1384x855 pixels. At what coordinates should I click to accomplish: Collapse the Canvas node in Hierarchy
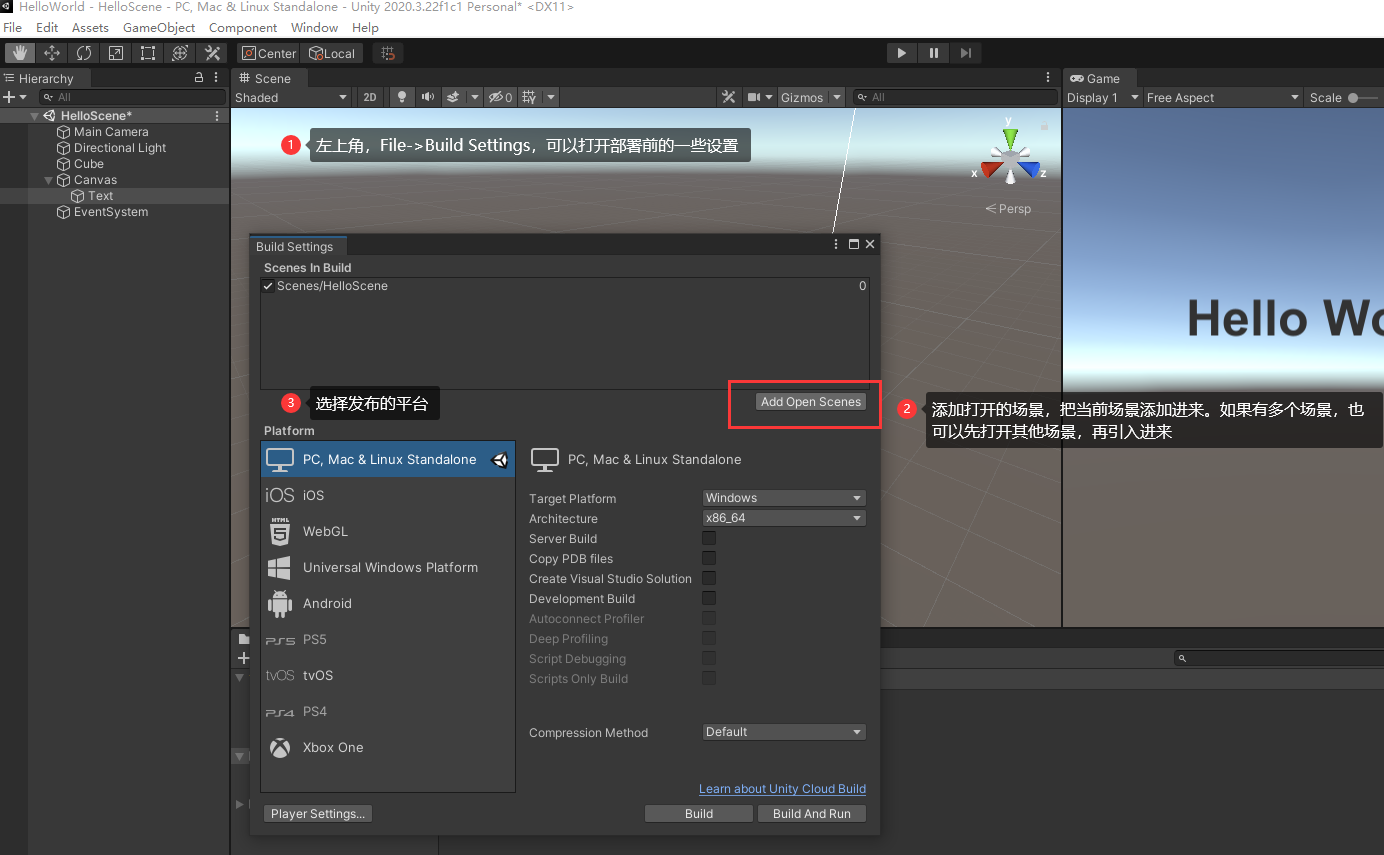click(x=49, y=180)
